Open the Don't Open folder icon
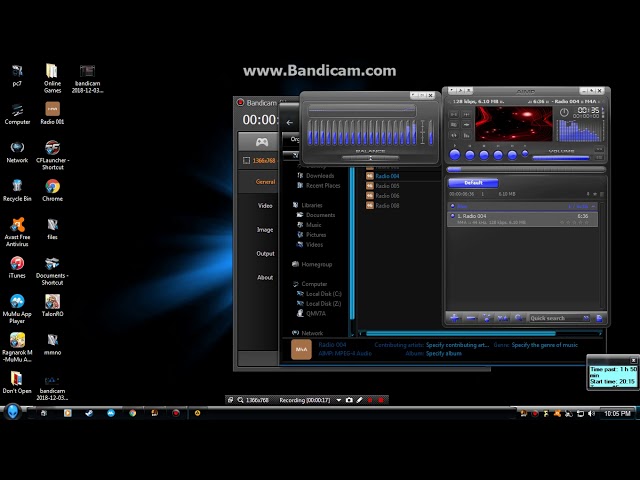640x480 pixels. coord(17,382)
